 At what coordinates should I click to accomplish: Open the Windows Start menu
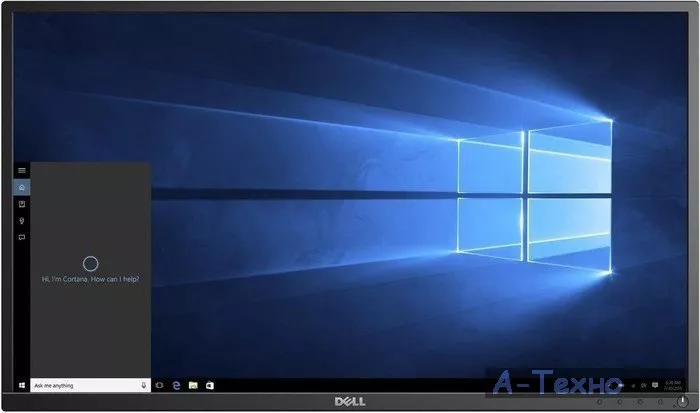[x=21, y=384]
